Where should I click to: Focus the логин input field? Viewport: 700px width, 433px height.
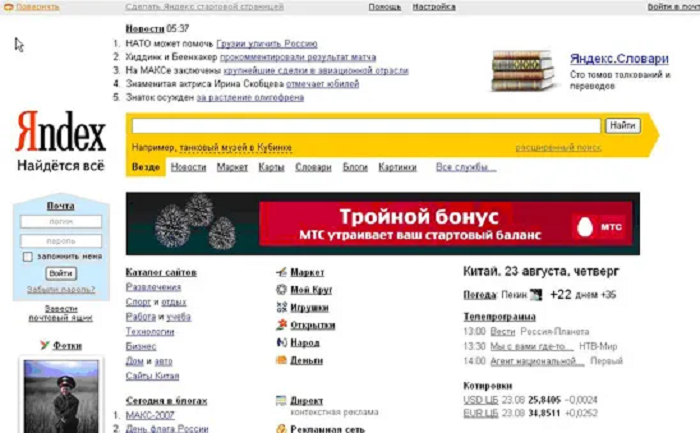click(x=61, y=221)
